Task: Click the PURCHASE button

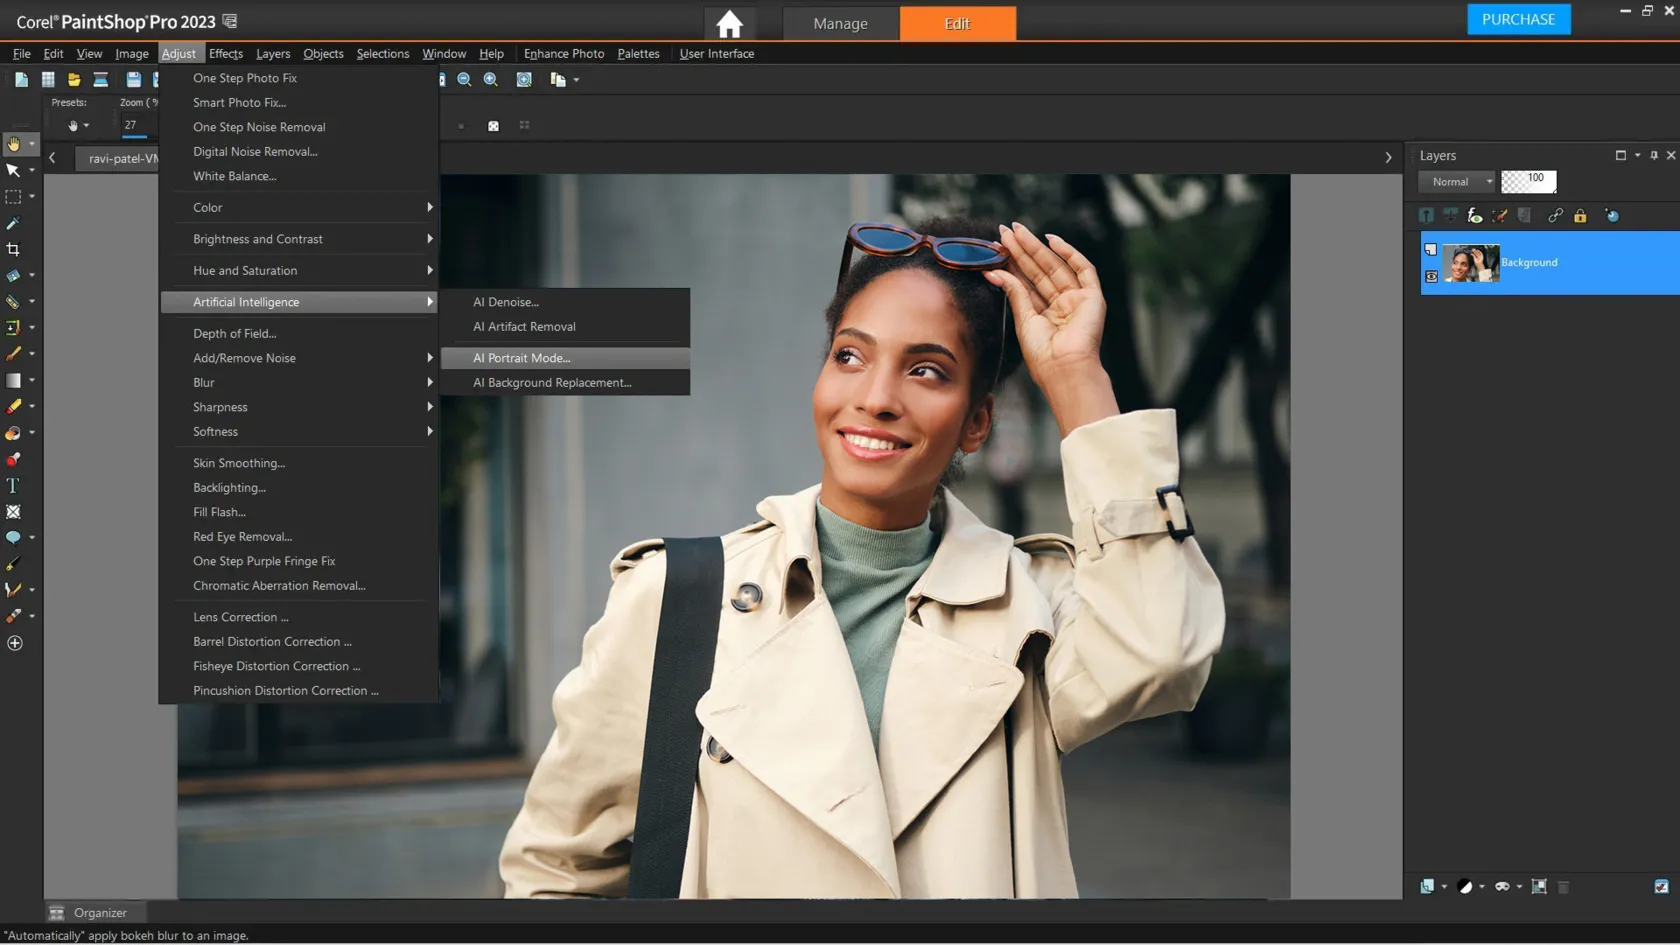Action: pos(1518,19)
